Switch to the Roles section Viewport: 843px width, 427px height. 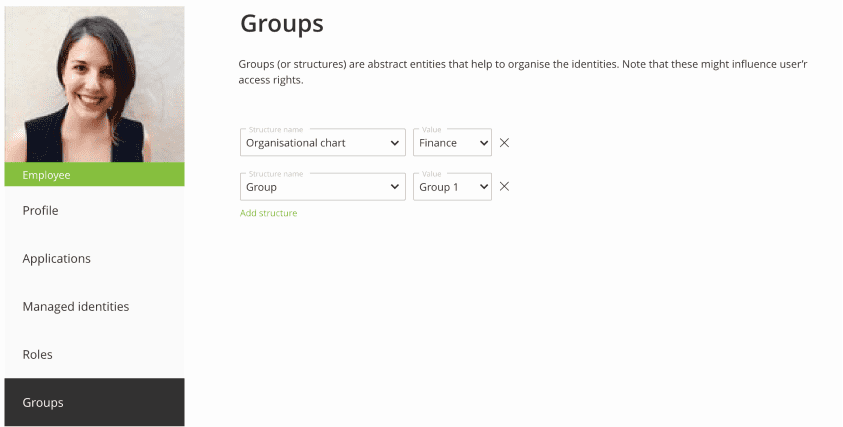coord(38,355)
